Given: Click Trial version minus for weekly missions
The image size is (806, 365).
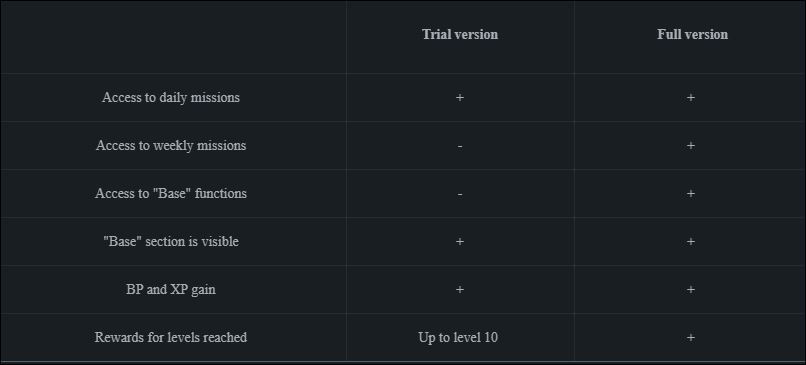Looking at the screenshot, I should click(x=460, y=146).
